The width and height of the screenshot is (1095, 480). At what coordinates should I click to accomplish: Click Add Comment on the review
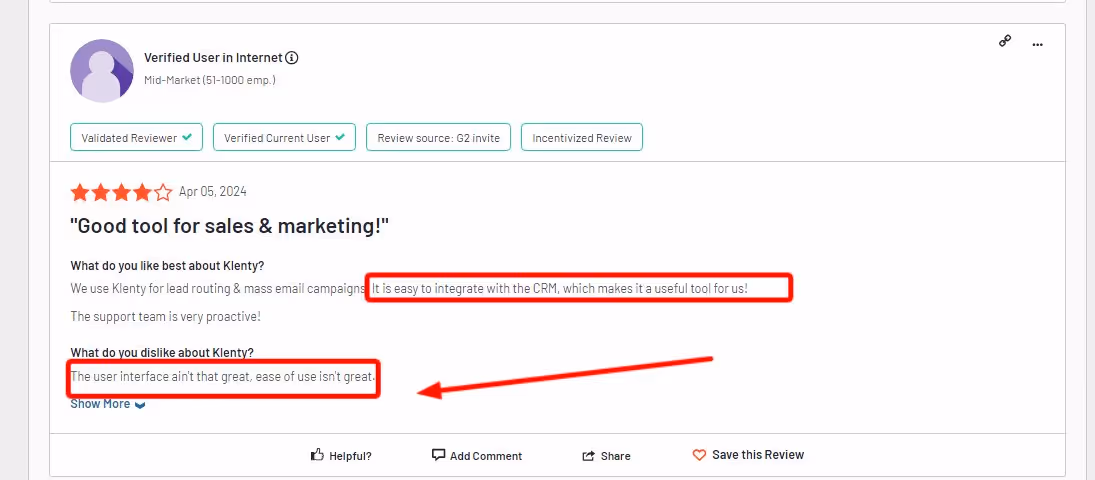pos(477,456)
